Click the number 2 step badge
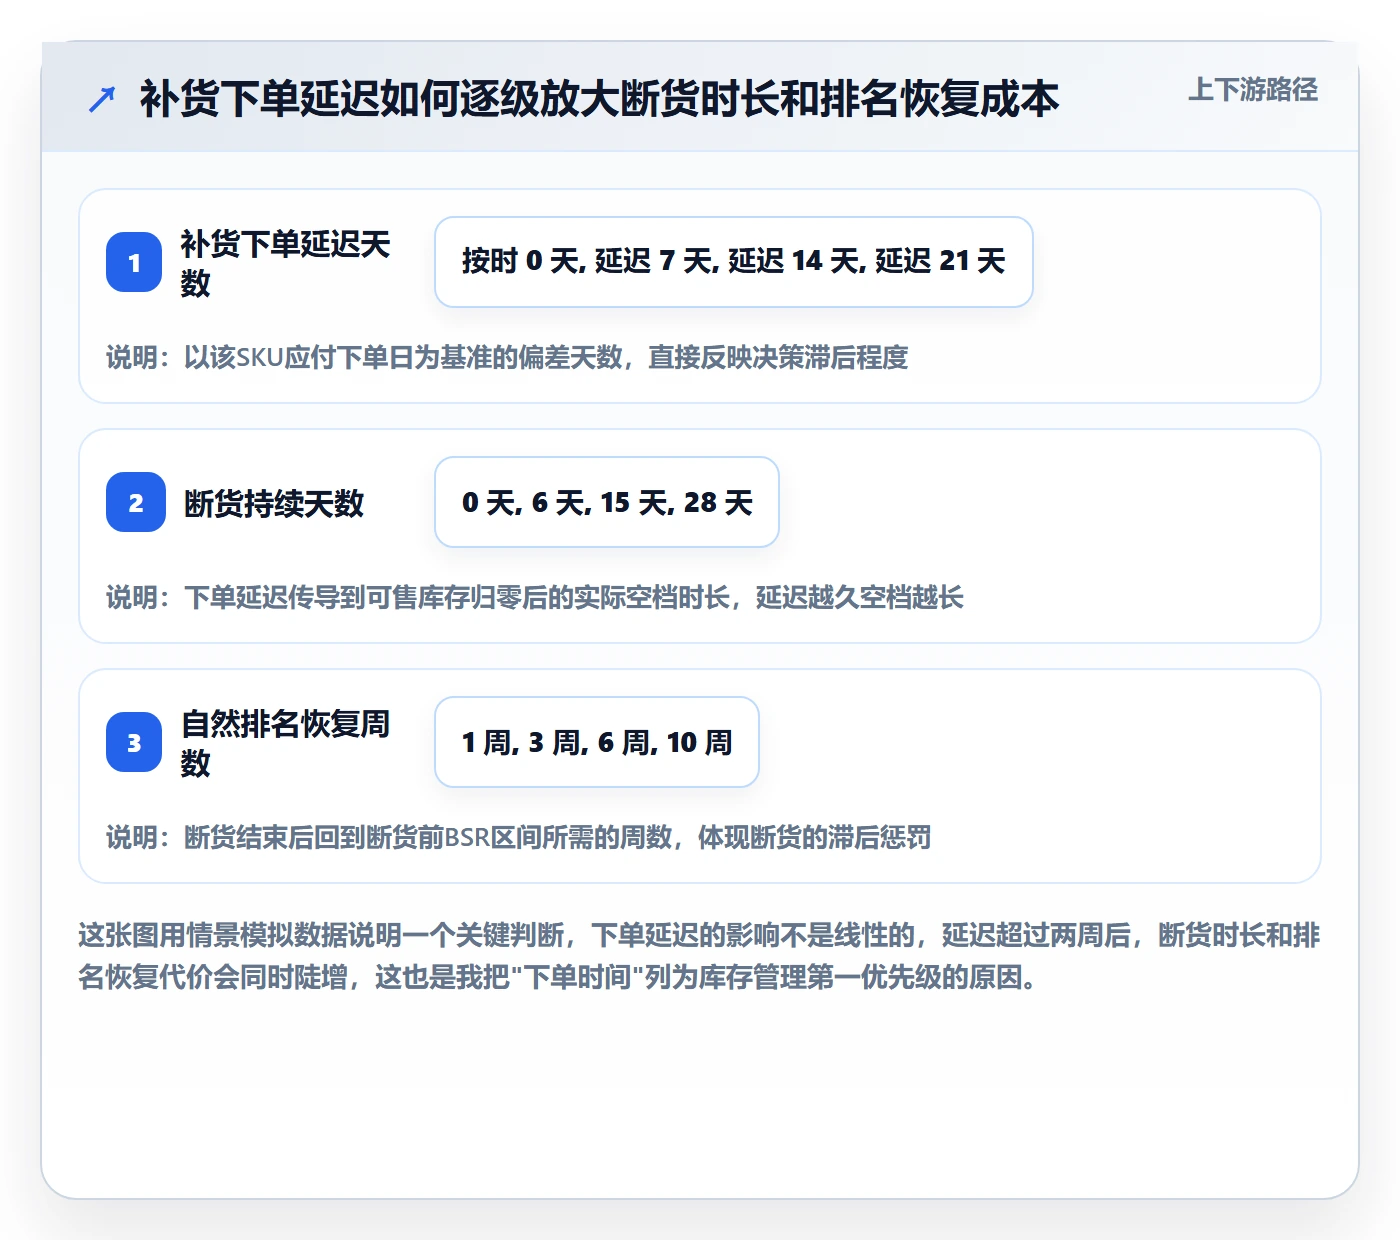 (136, 502)
